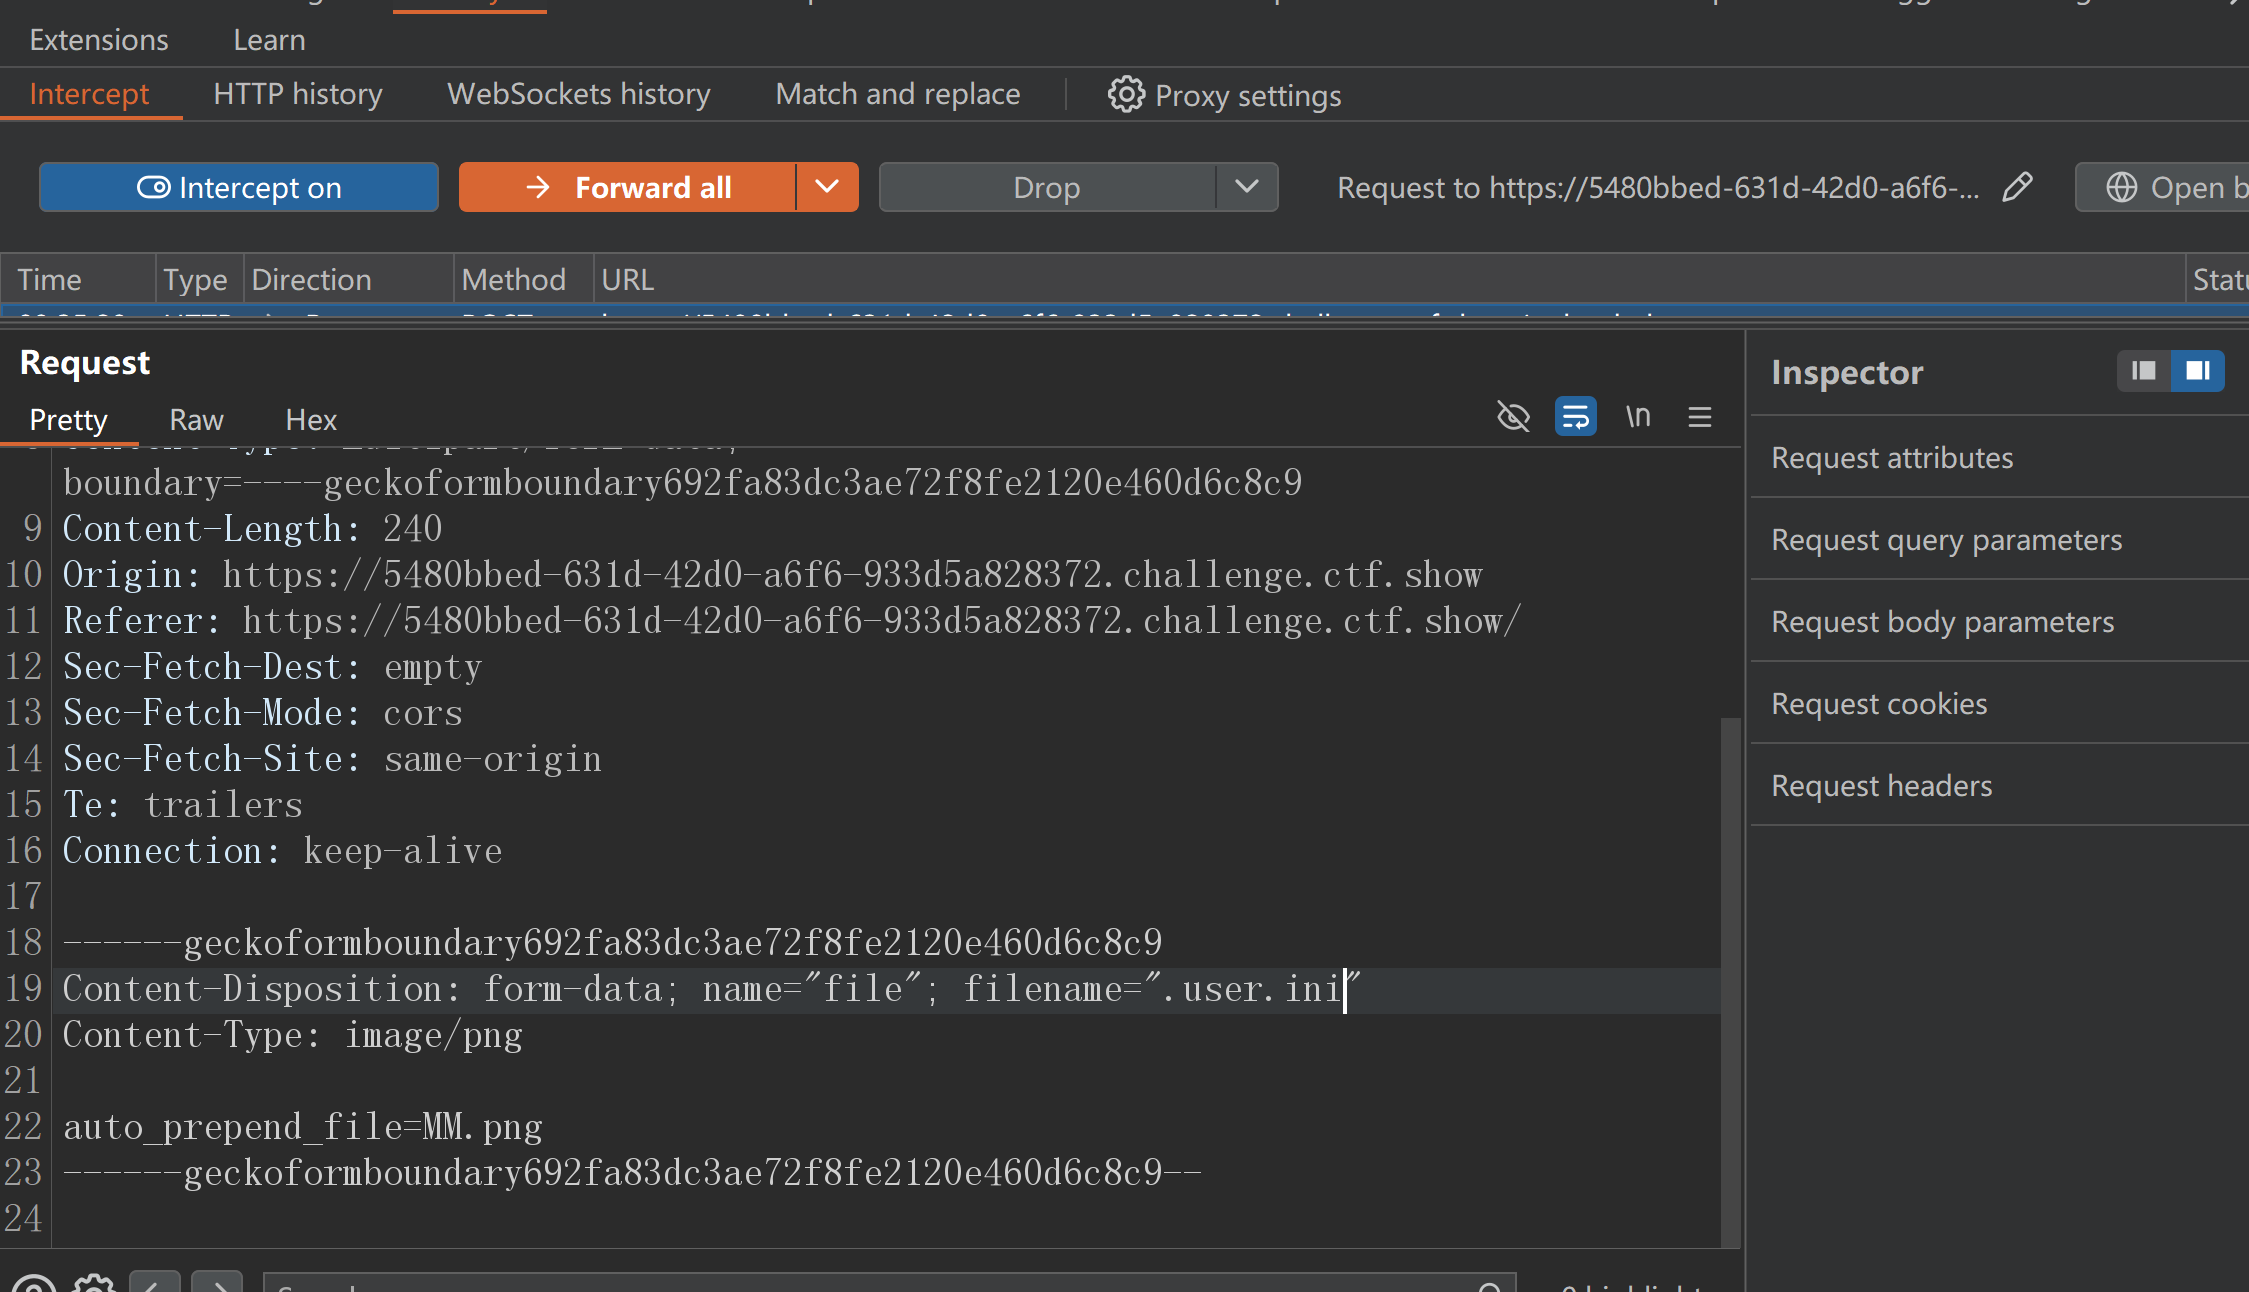The height and width of the screenshot is (1292, 2249).
Task: Select the Raw view tab
Action: point(197,420)
